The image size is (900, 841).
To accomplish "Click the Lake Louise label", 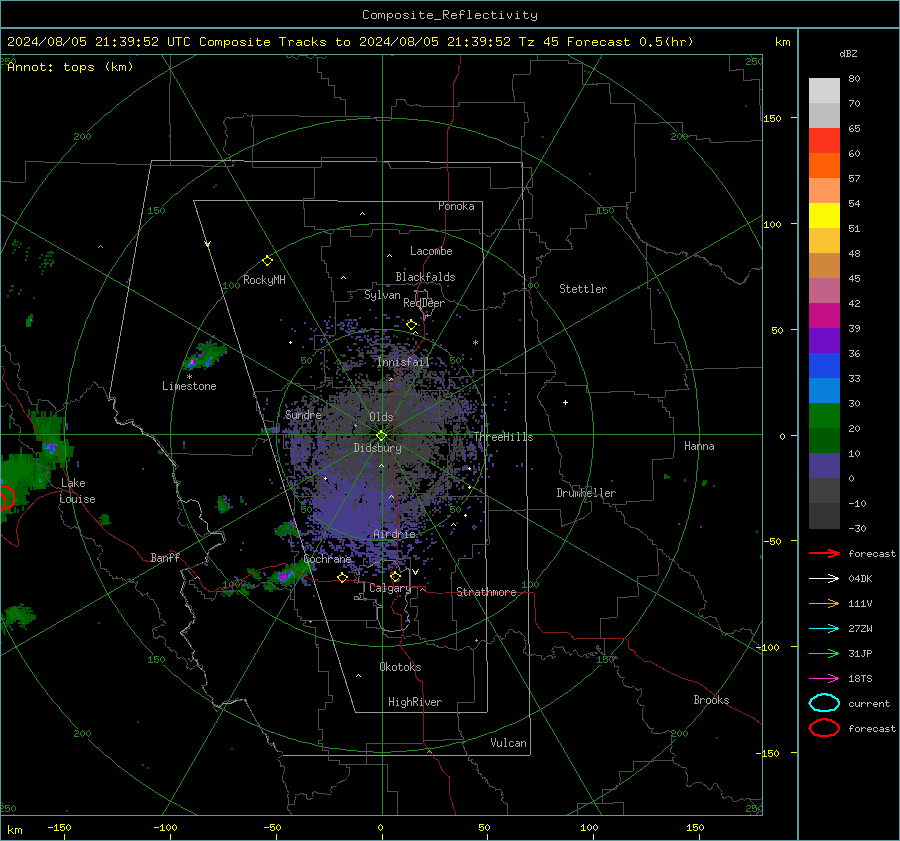I will pyautogui.click(x=77, y=491).
